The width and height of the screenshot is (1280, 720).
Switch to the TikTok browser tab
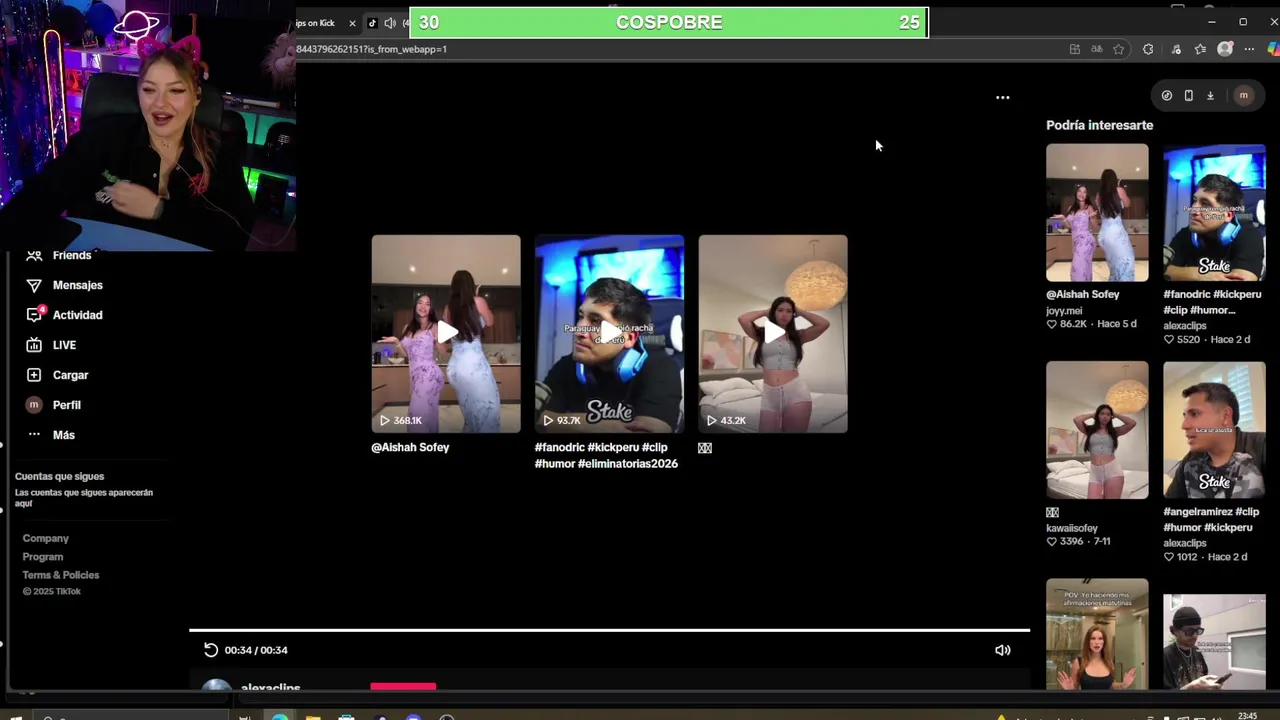tap(388, 23)
